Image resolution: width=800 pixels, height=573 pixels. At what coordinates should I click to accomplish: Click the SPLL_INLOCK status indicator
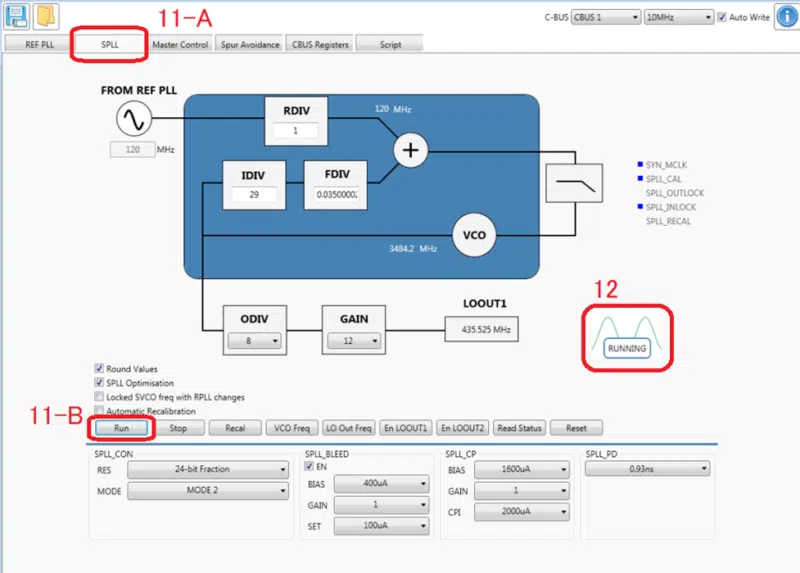(641, 207)
